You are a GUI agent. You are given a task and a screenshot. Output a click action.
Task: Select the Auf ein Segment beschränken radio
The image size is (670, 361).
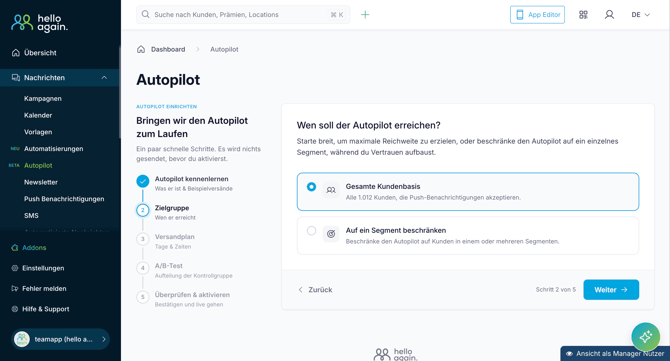coord(311,231)
